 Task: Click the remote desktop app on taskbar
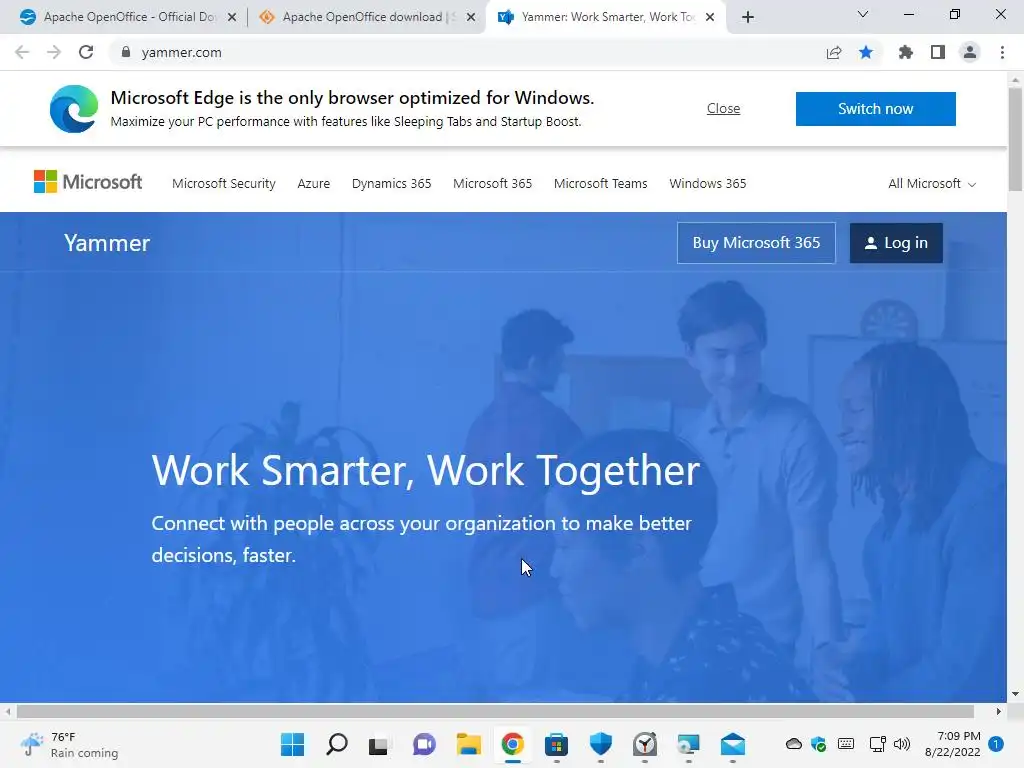pos(688,744)
